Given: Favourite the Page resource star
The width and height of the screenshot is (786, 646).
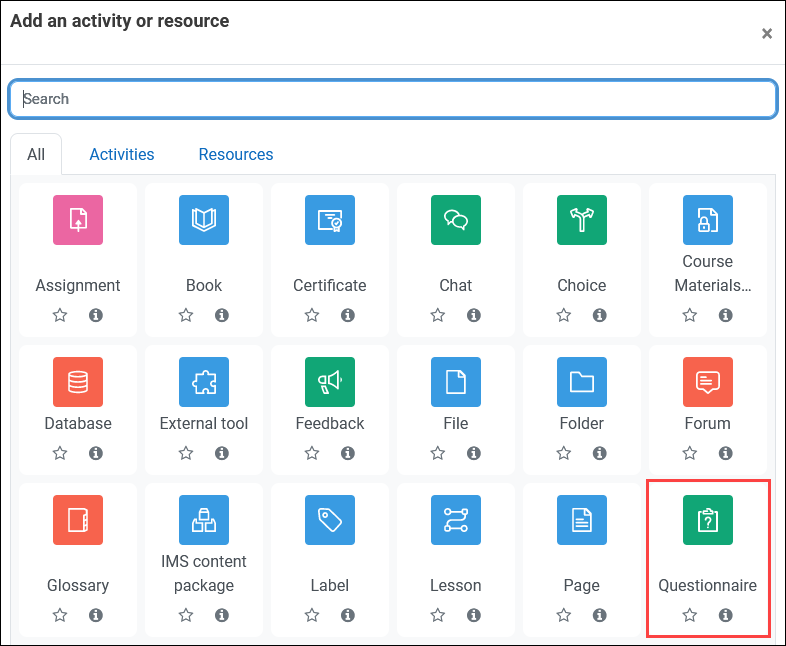Looking at the screenshot, I should tap(564, 615).
